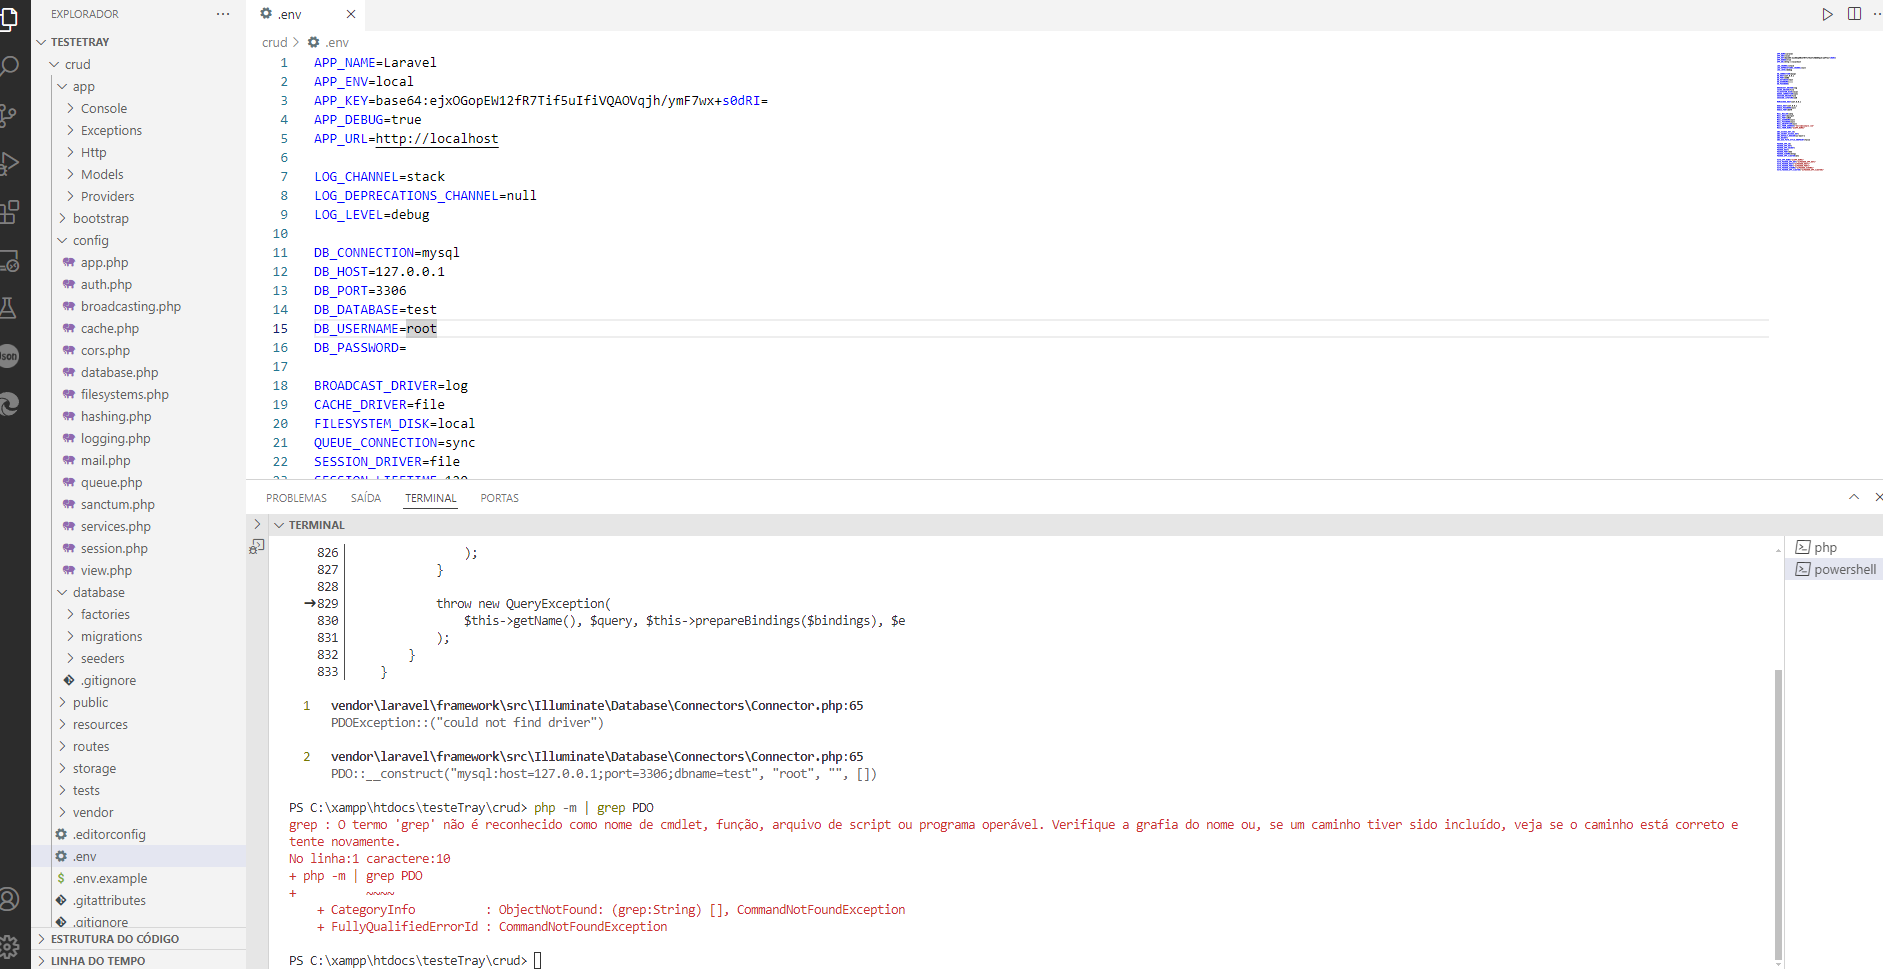Viewport: 1883px width, 969px height.
Task: Select the powershell terminal instance
Action: (1834, 569)
